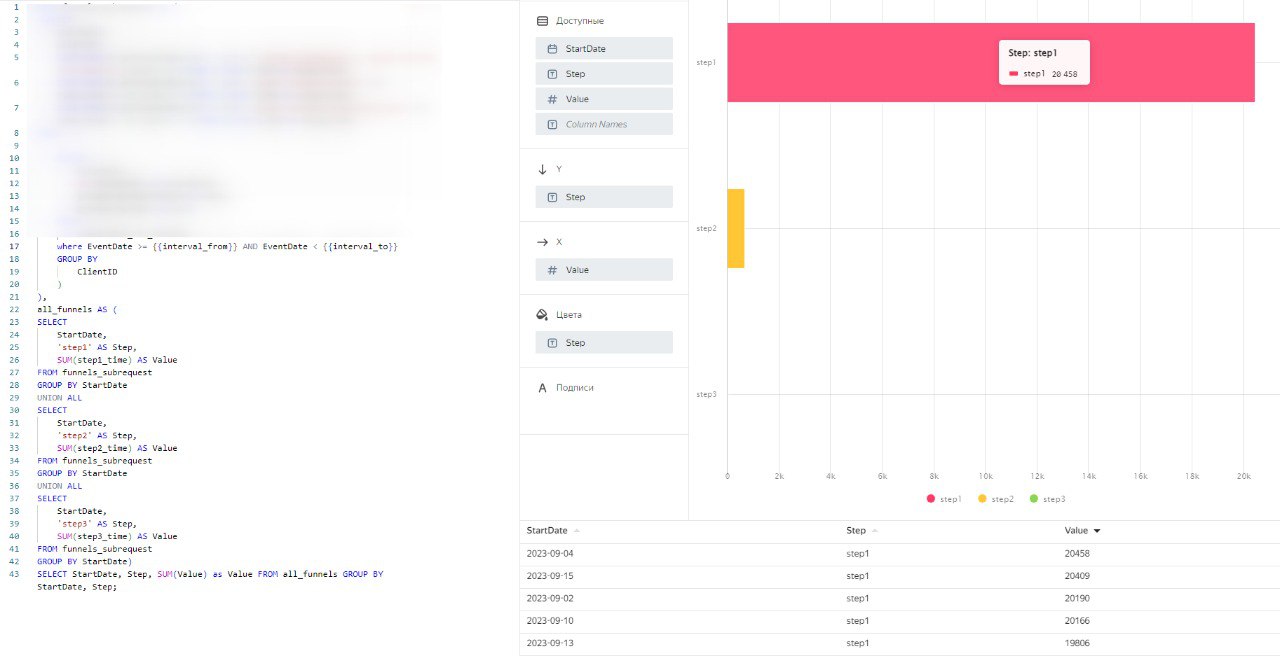
Task: Click the Подписи letter A icon
Action: pyautogui.click(x=542, y=388)
